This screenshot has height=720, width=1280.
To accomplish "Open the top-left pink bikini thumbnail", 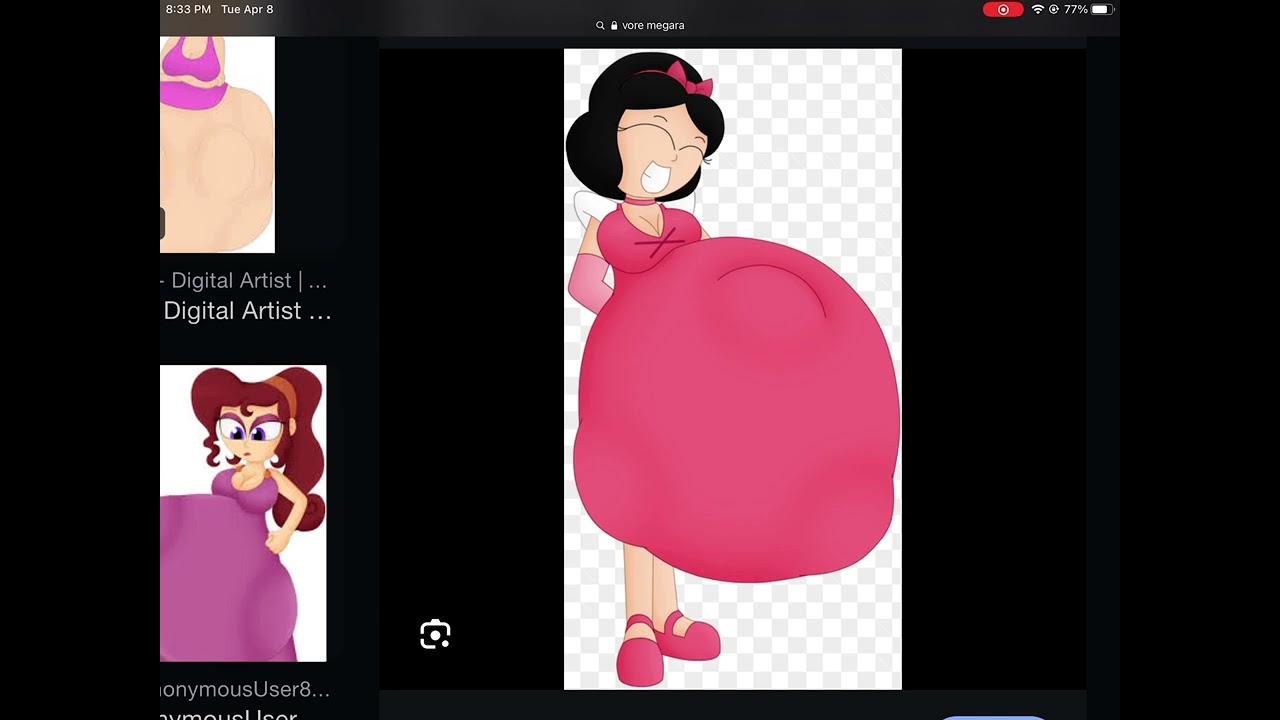I will [217, 145].
